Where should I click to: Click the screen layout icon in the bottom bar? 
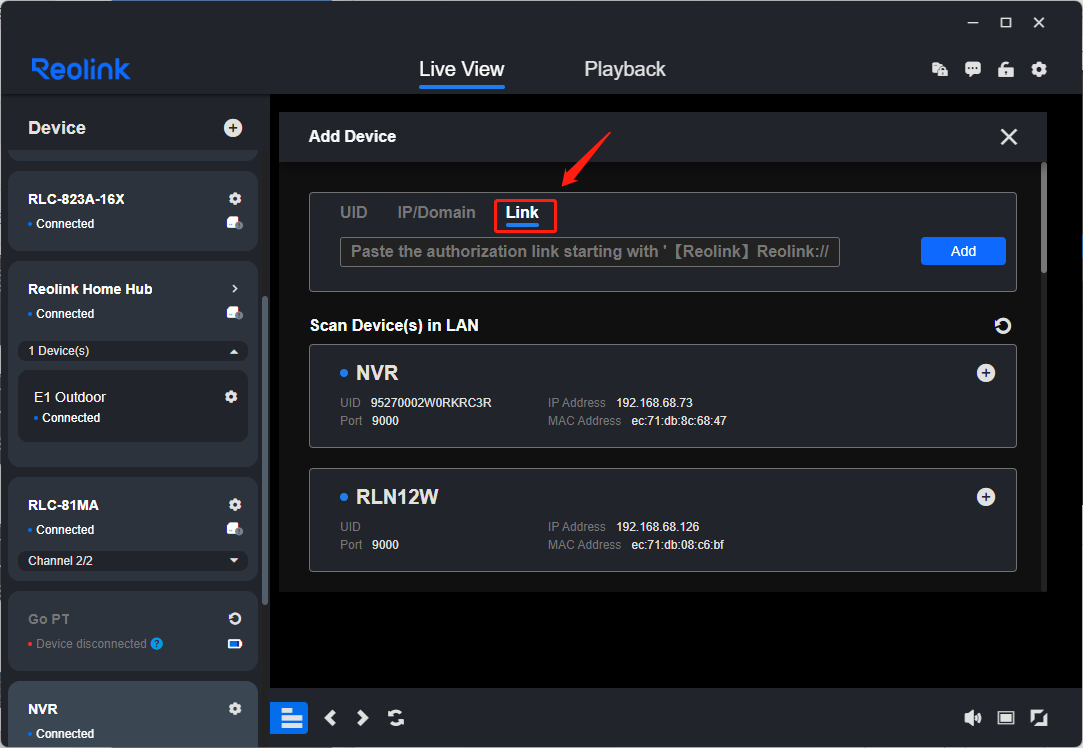click(1006, 718)
